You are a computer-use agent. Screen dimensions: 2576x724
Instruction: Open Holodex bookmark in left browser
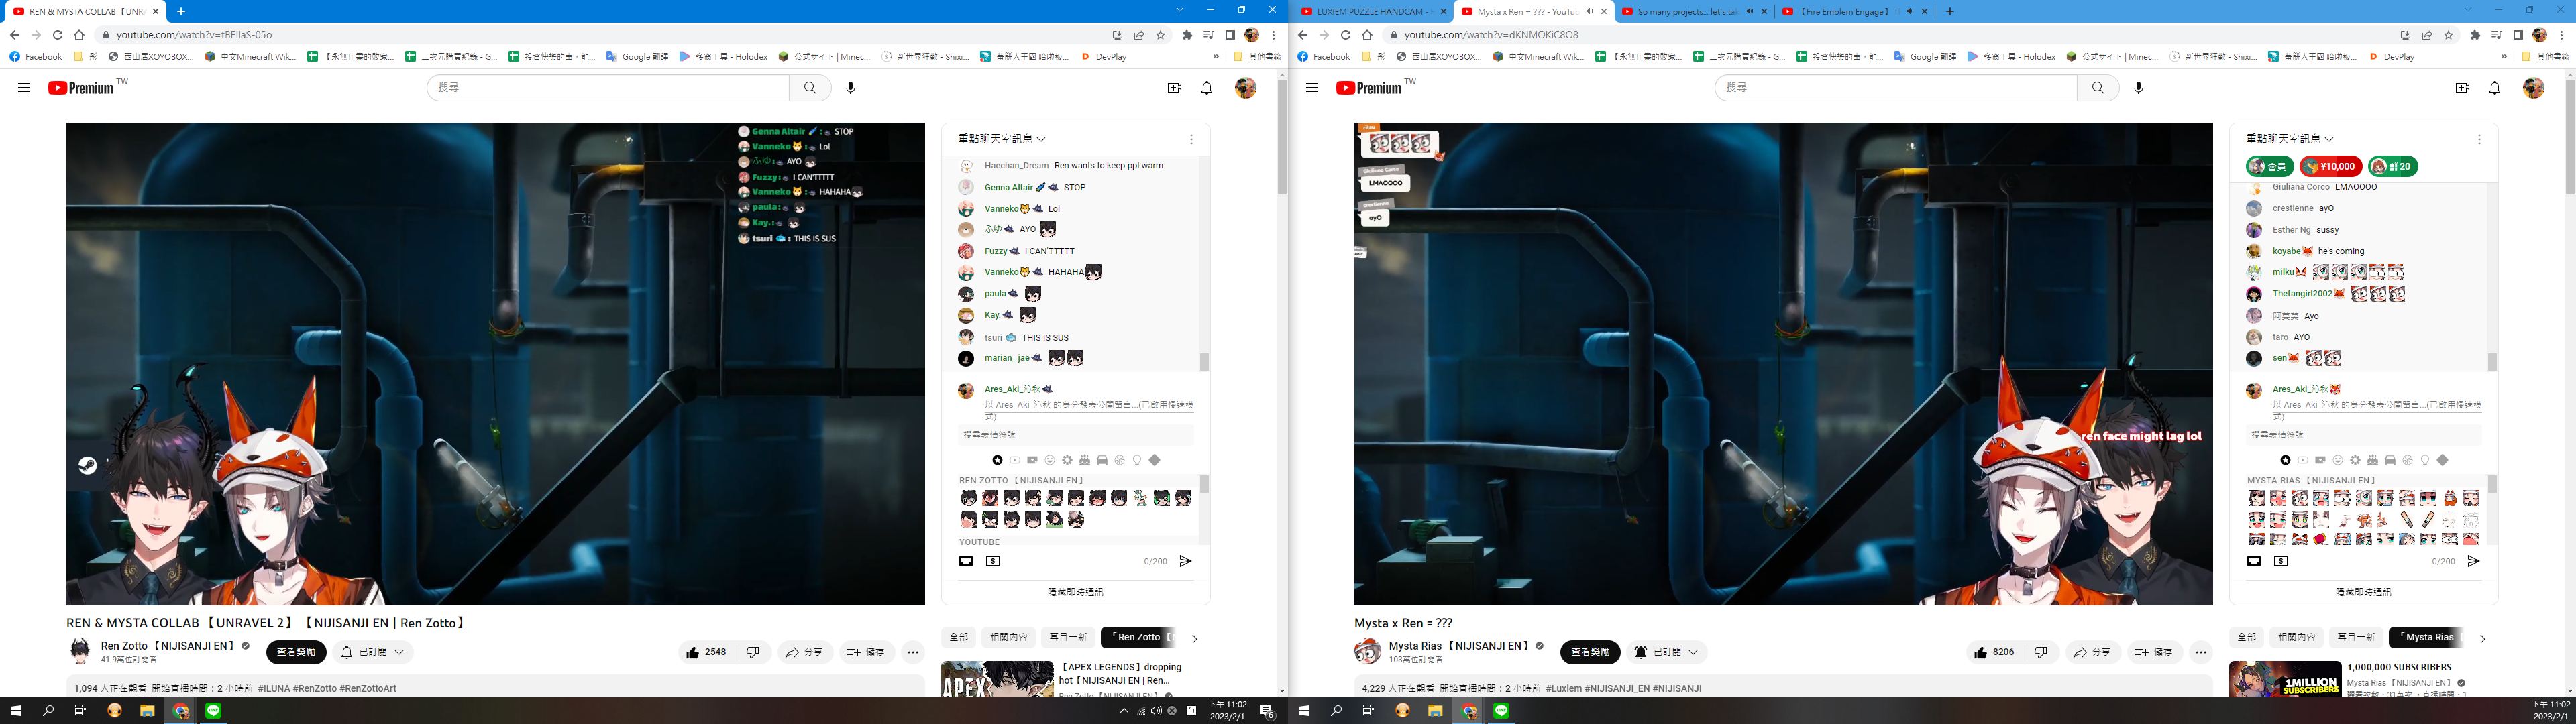coord(723,57)
